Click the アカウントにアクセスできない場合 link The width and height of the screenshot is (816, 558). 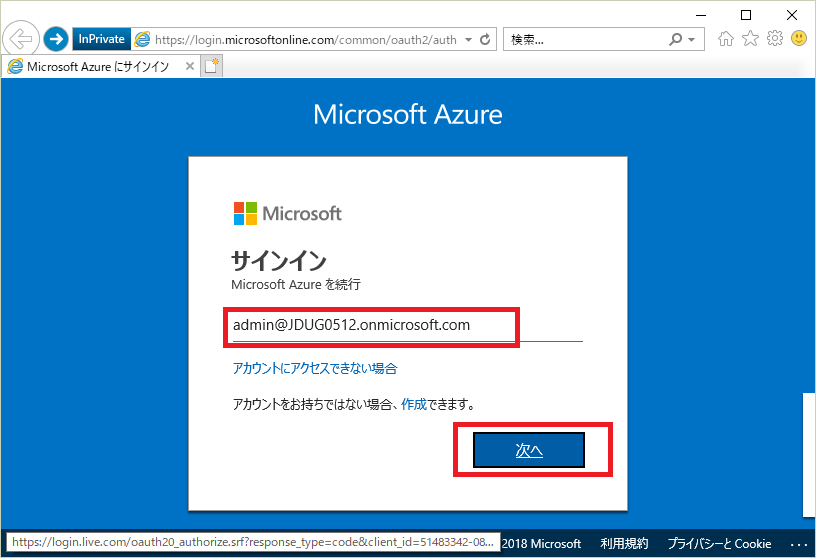[315, 369]
